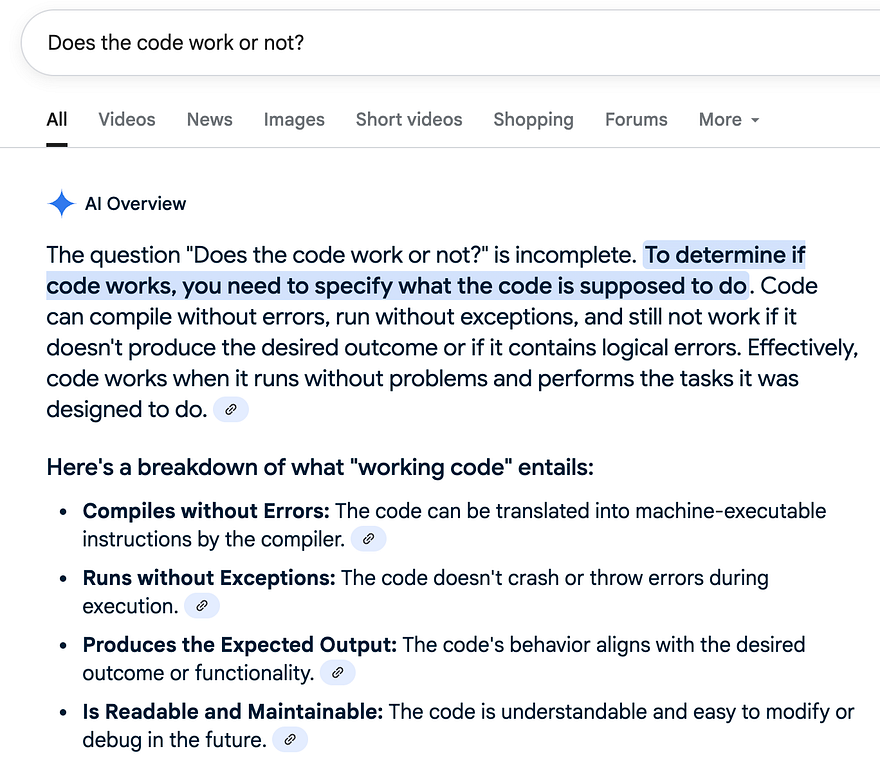The width and height of the screenshot is (880, 775).
Task: Click link icon after Readable and Maintainable
Action: click(x=290, y=740)
